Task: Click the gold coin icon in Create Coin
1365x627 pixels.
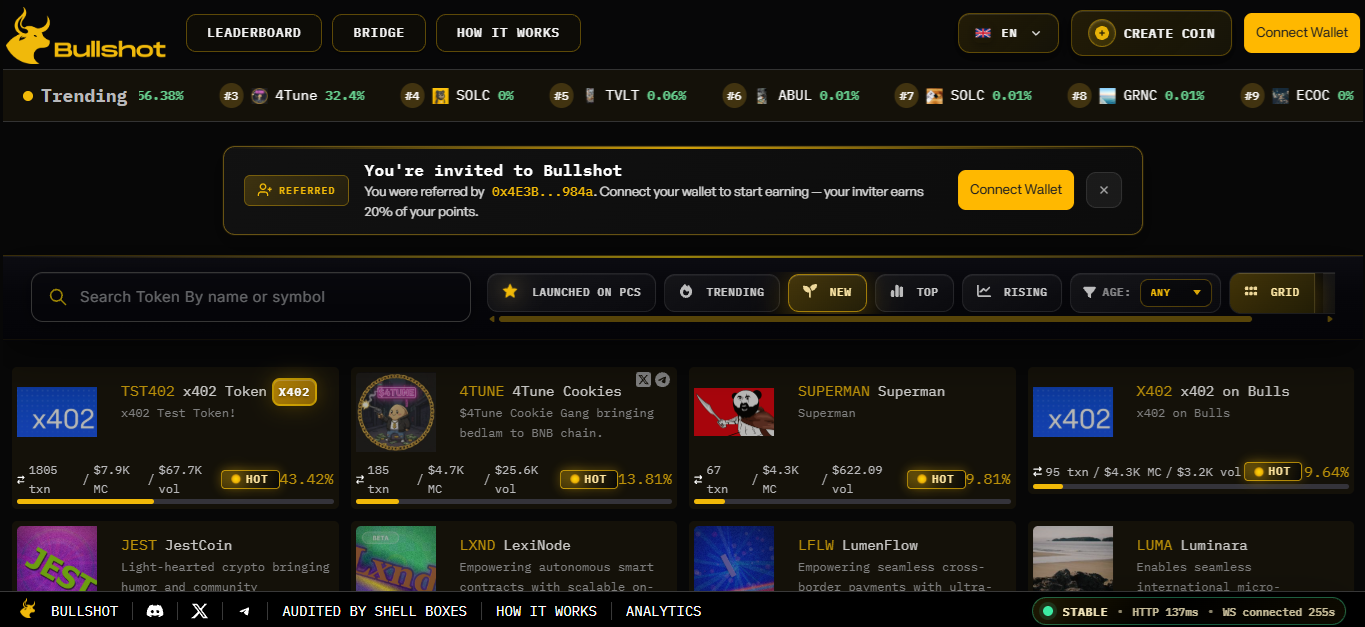Action: pos(1101,33)
